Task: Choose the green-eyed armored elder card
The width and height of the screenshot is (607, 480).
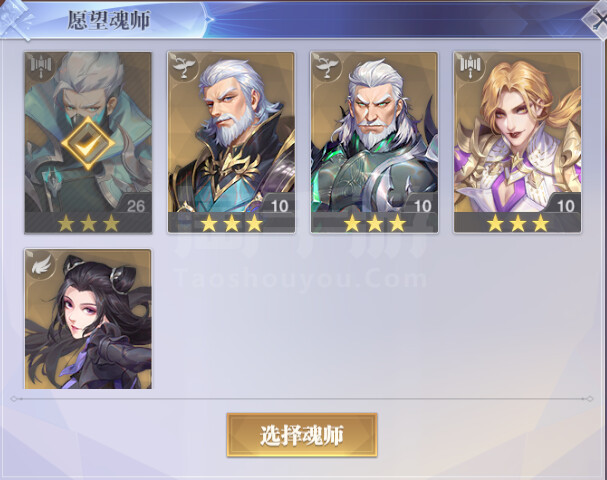Action: (374, 143)
